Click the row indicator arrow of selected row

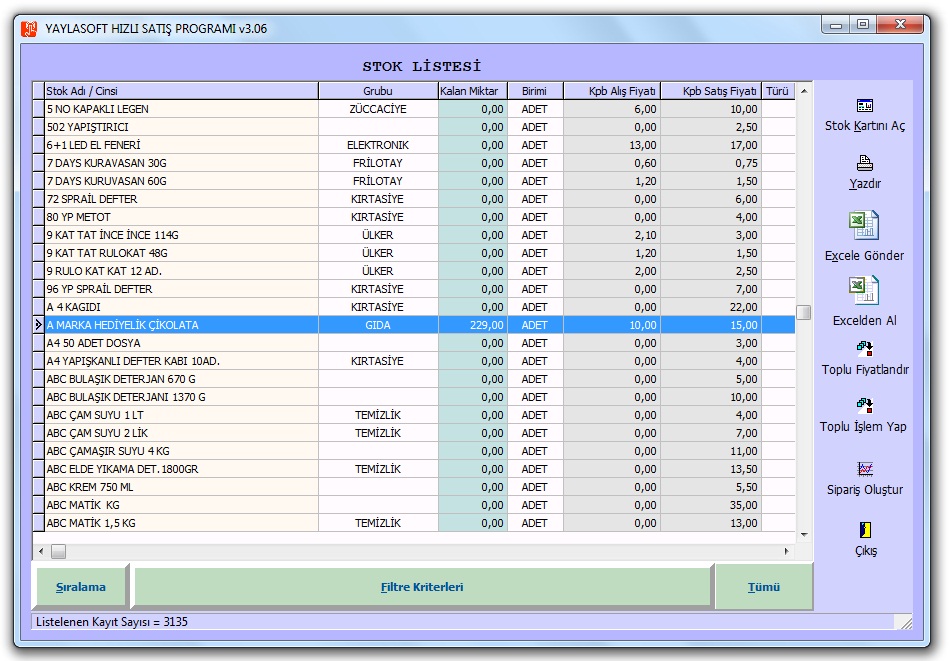[x=39, y=325]
